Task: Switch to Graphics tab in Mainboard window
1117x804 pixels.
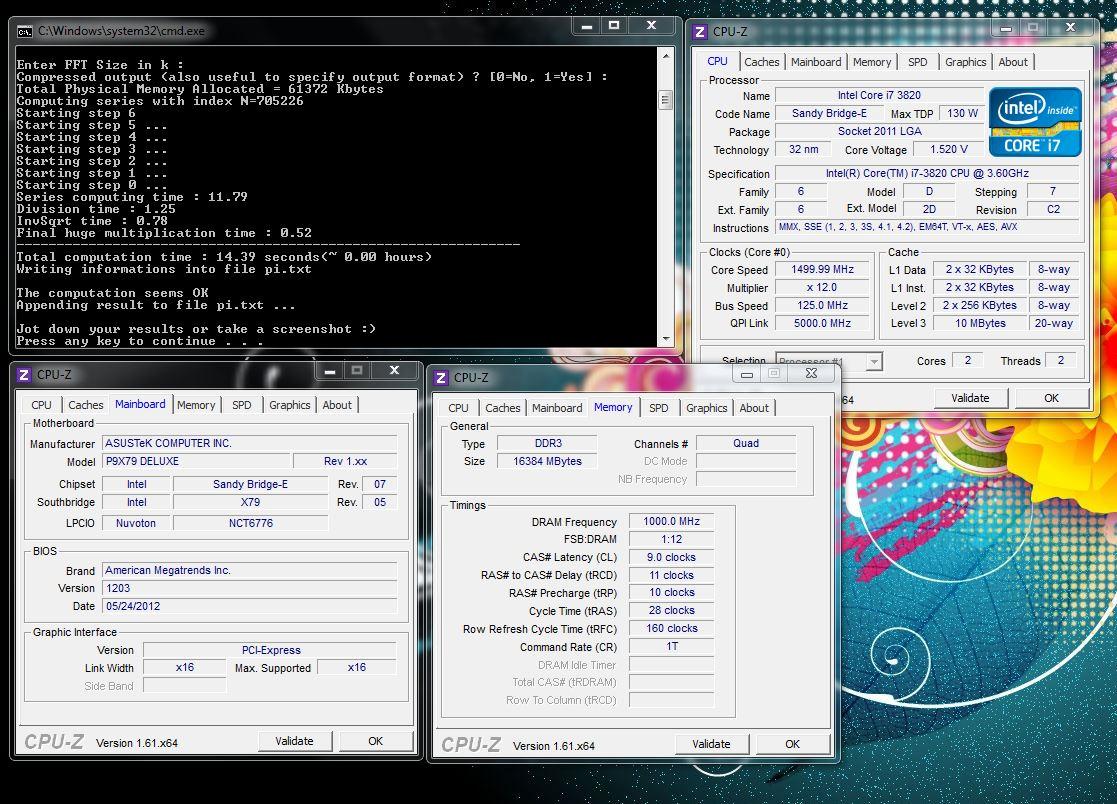Action: (289, 405)
